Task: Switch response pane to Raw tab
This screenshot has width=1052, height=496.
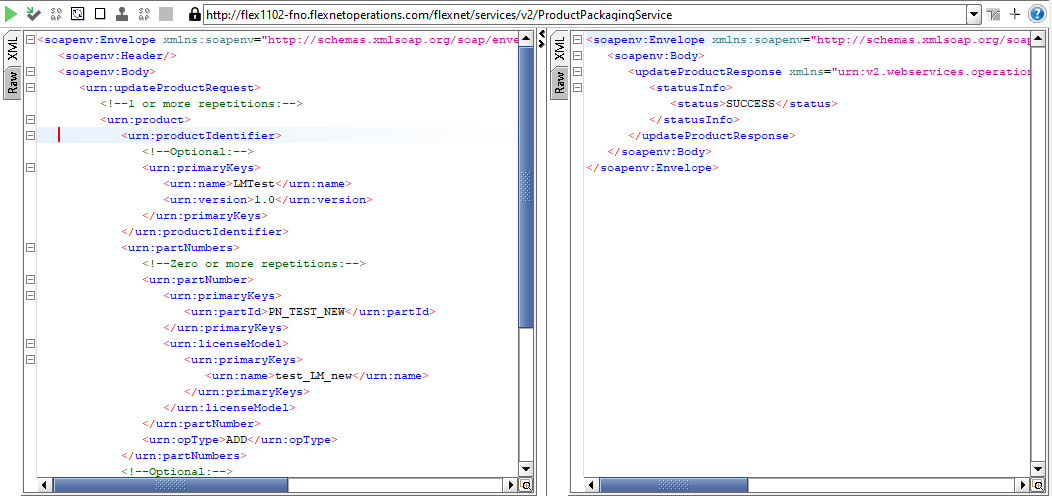Action: pos(560,83)
